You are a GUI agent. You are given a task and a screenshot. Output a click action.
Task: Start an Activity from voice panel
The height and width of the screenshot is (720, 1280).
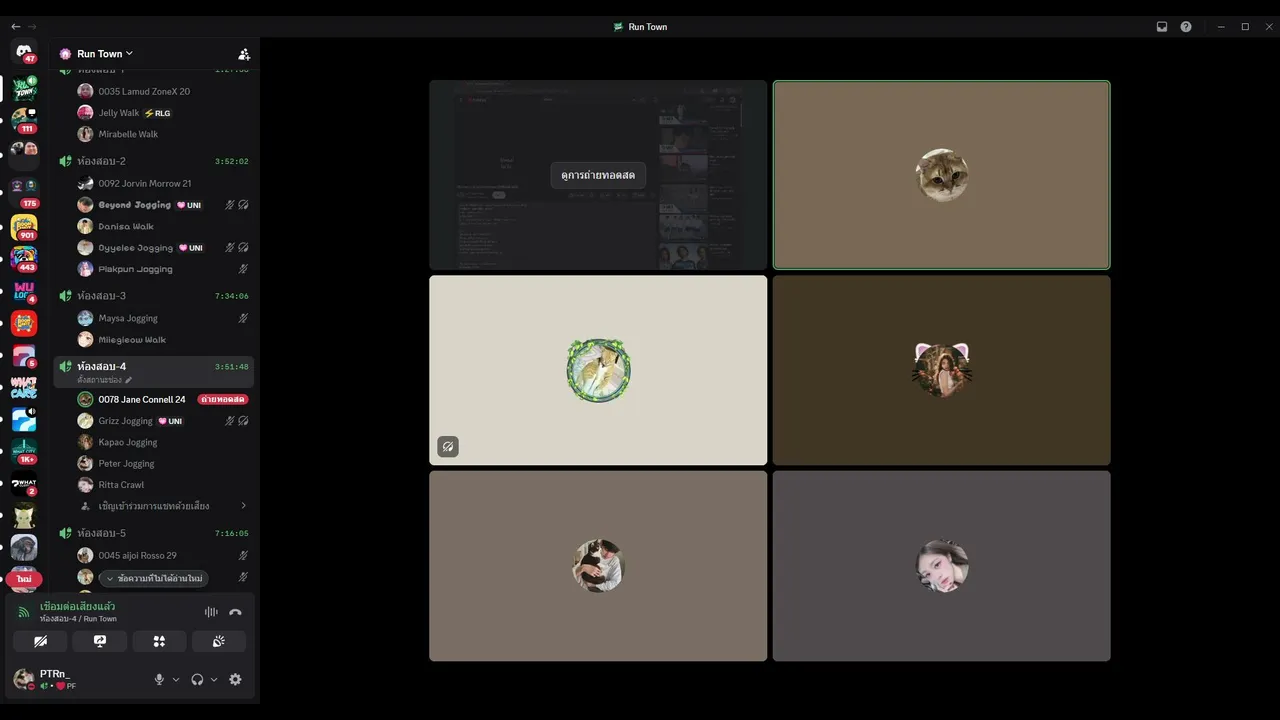[x=159, y=641]
